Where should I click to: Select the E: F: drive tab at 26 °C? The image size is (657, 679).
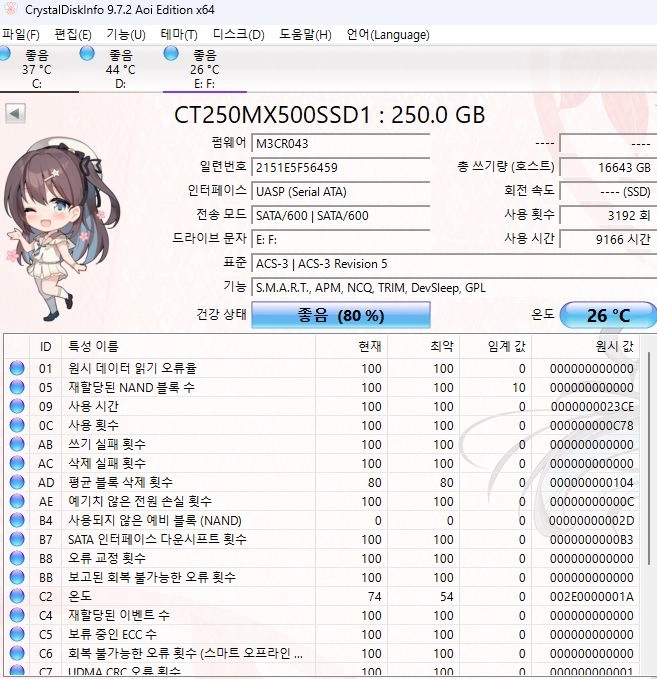(x=204, y=68)
